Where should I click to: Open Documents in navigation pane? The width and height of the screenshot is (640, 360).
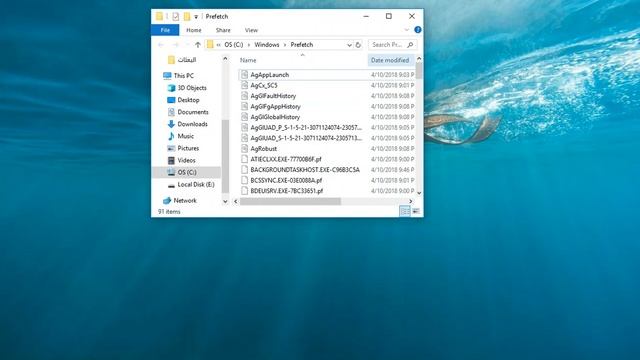188,112
